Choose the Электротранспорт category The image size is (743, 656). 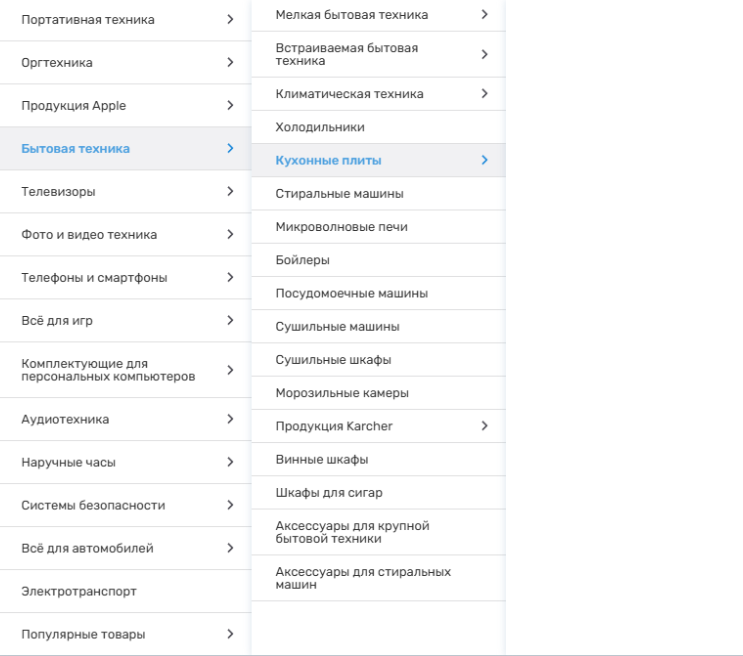(x=79, y=591)
